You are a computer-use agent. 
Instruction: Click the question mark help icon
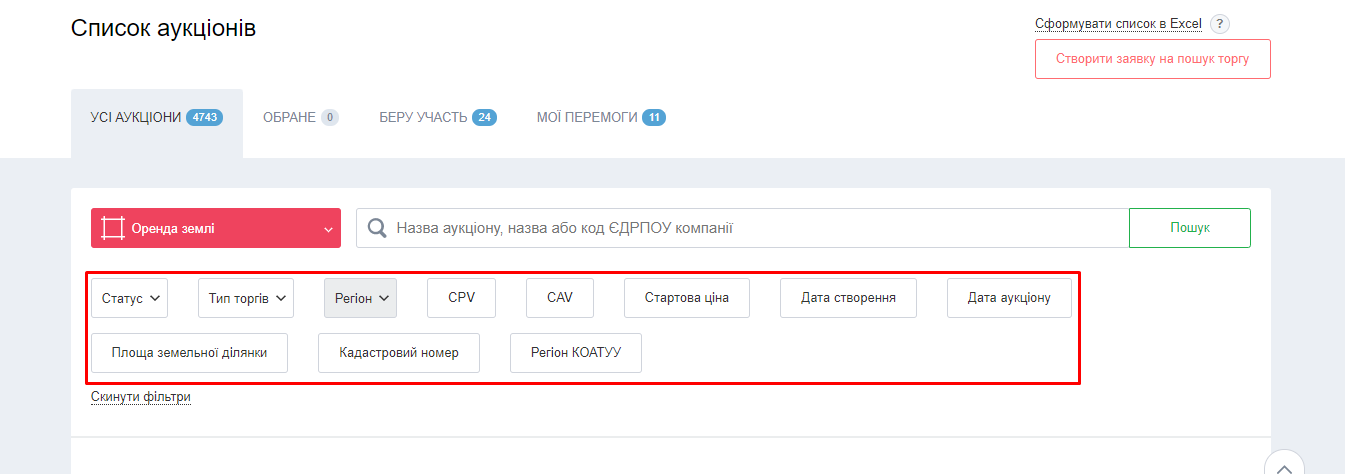1219,24
